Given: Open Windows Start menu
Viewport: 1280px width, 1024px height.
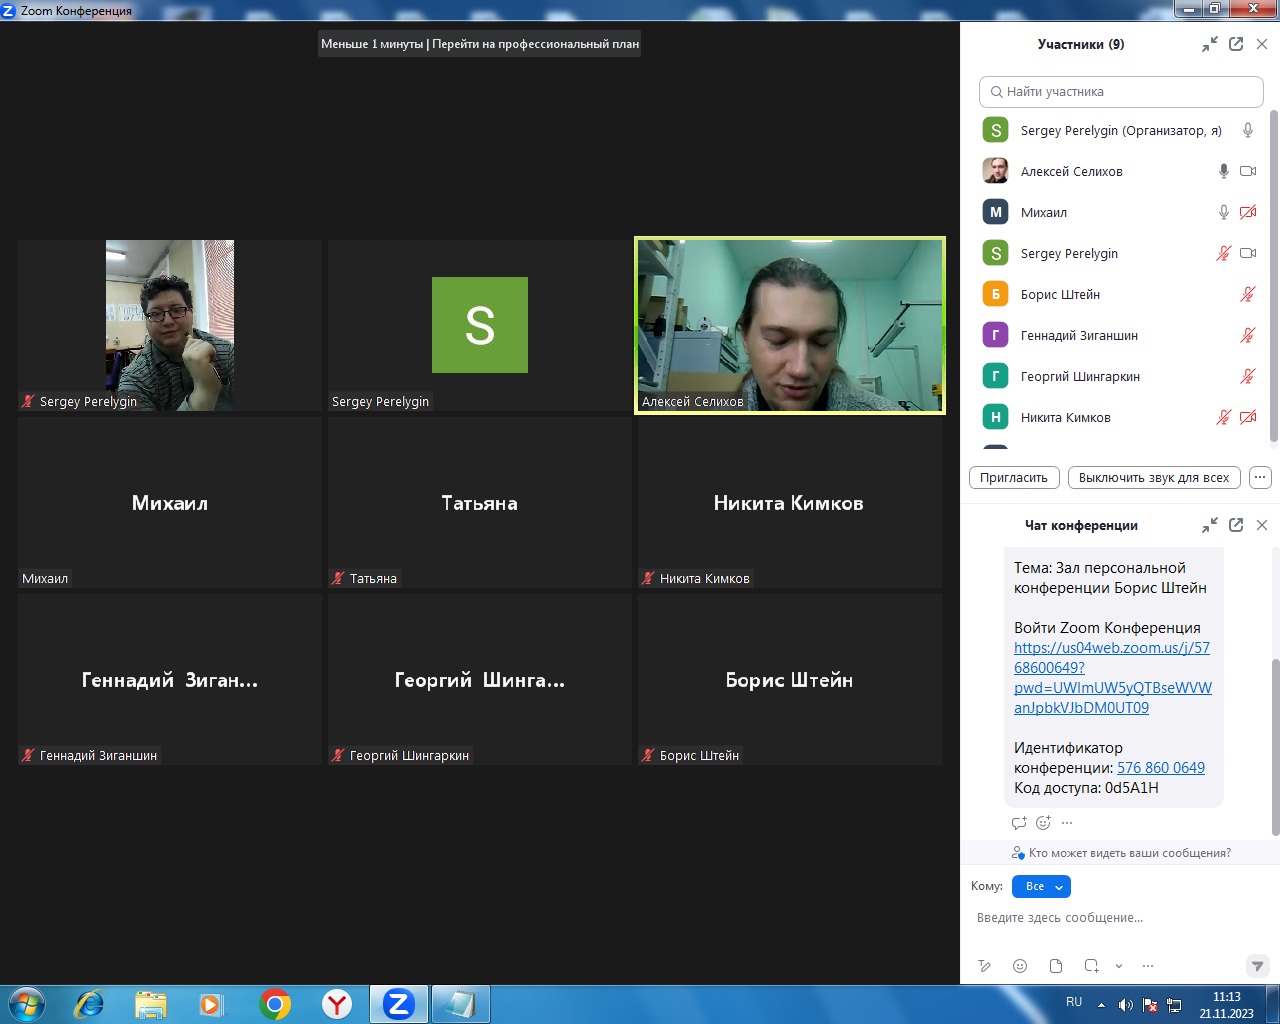Looking at the screenshot, I should (26, 1004).
